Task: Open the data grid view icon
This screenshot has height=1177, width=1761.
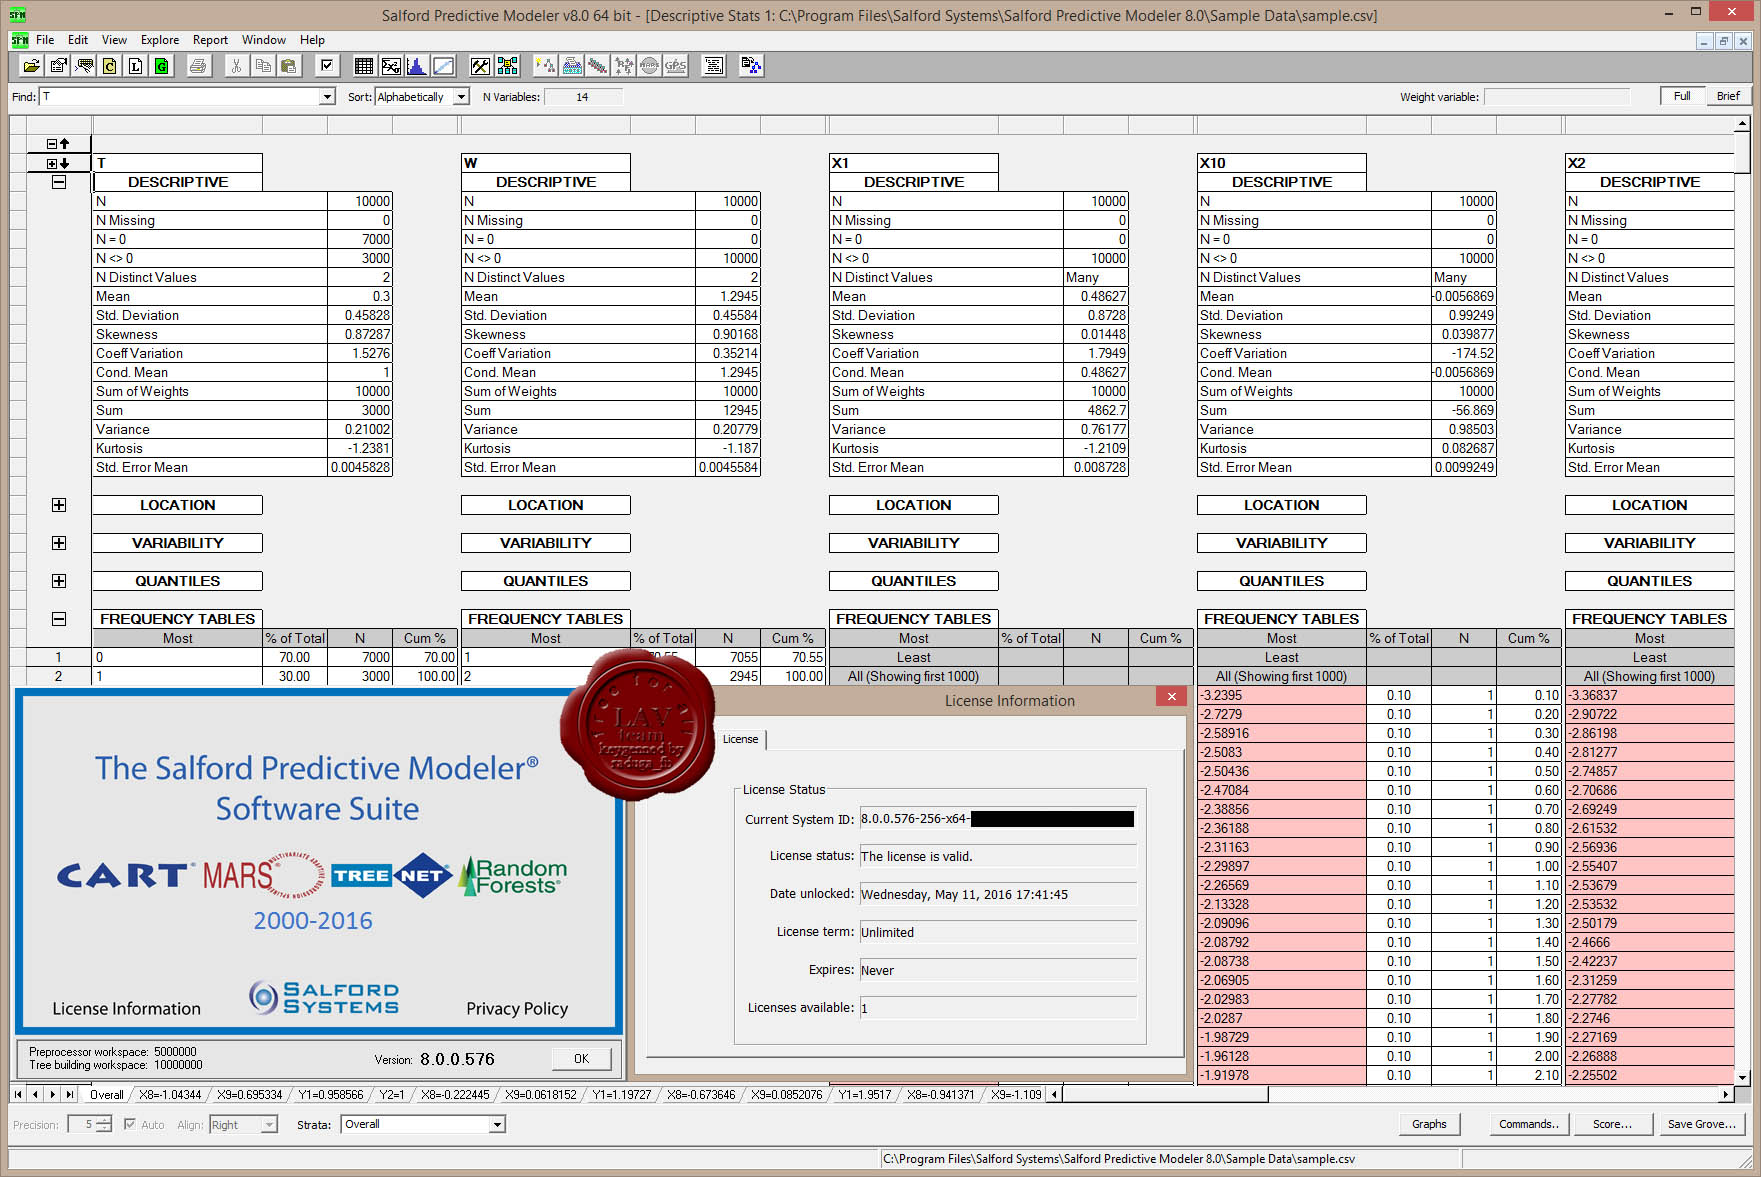Action: [364, 66]
